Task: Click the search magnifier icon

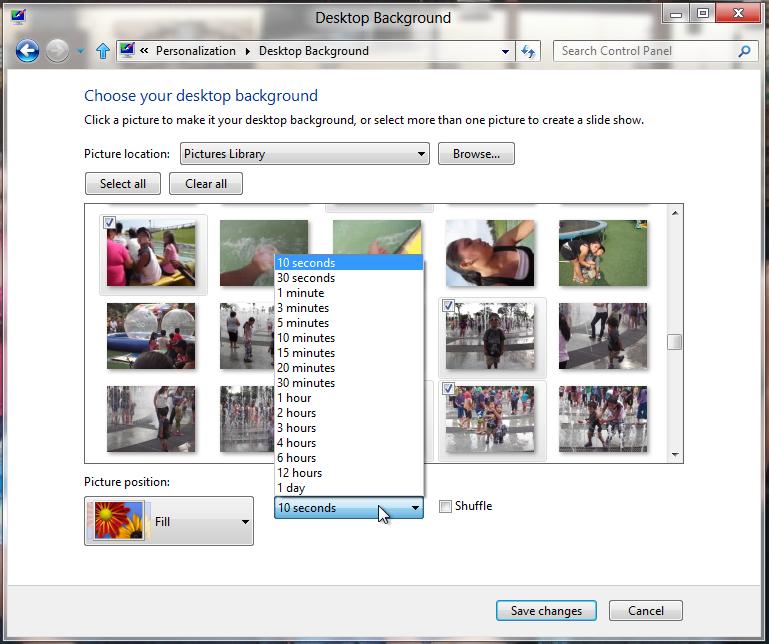Action: click(x=744, y=51)
